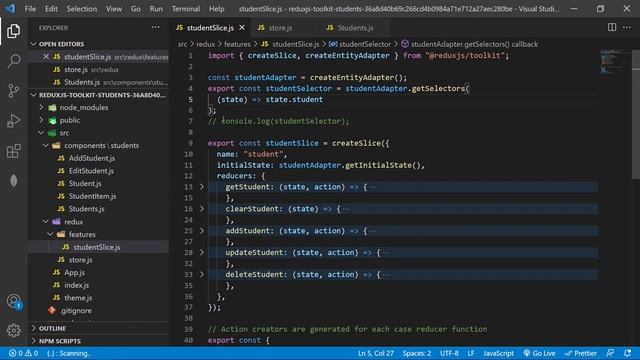The width and height of the screenshot is (640, 360).
Task: Collapse the components\students folder
Action: click(46, 146)
